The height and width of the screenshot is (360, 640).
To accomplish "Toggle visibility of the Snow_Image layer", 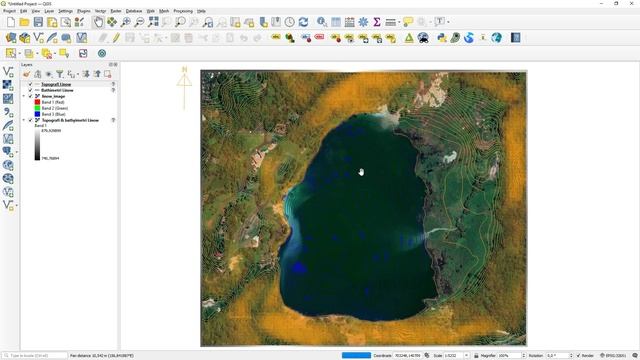I will tap(30, 96).
